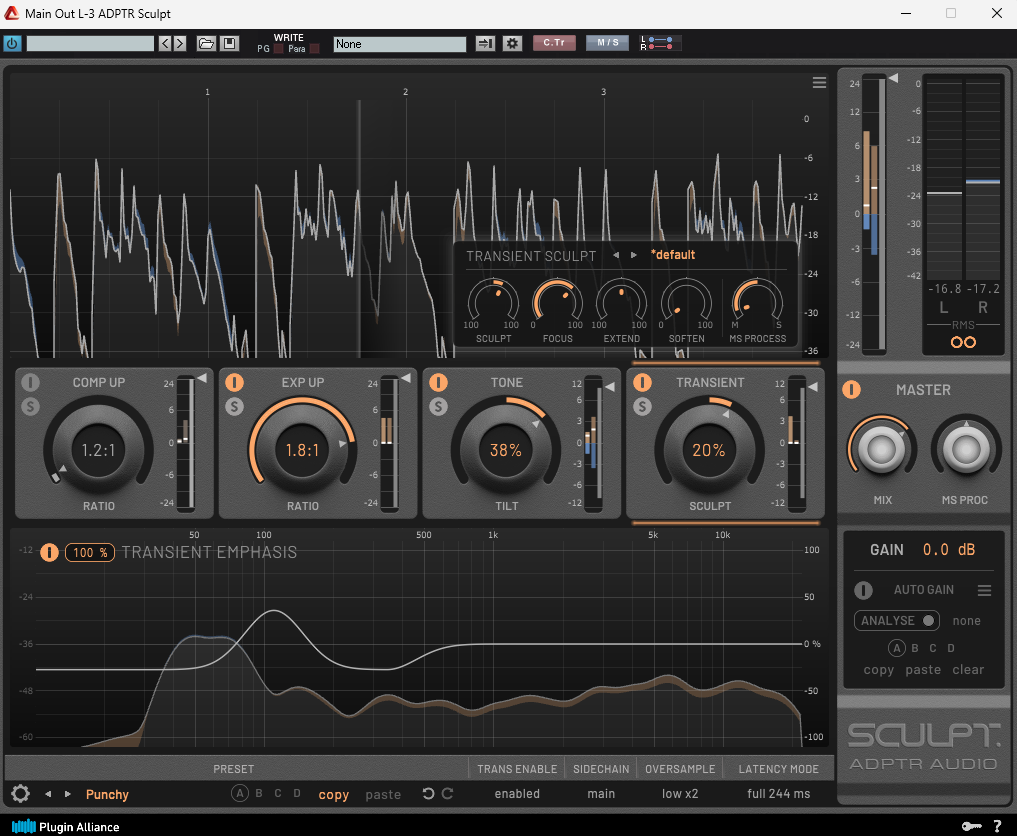Click the SOFTEN knob
This screenshot has height=836, width=1017.
686,303
